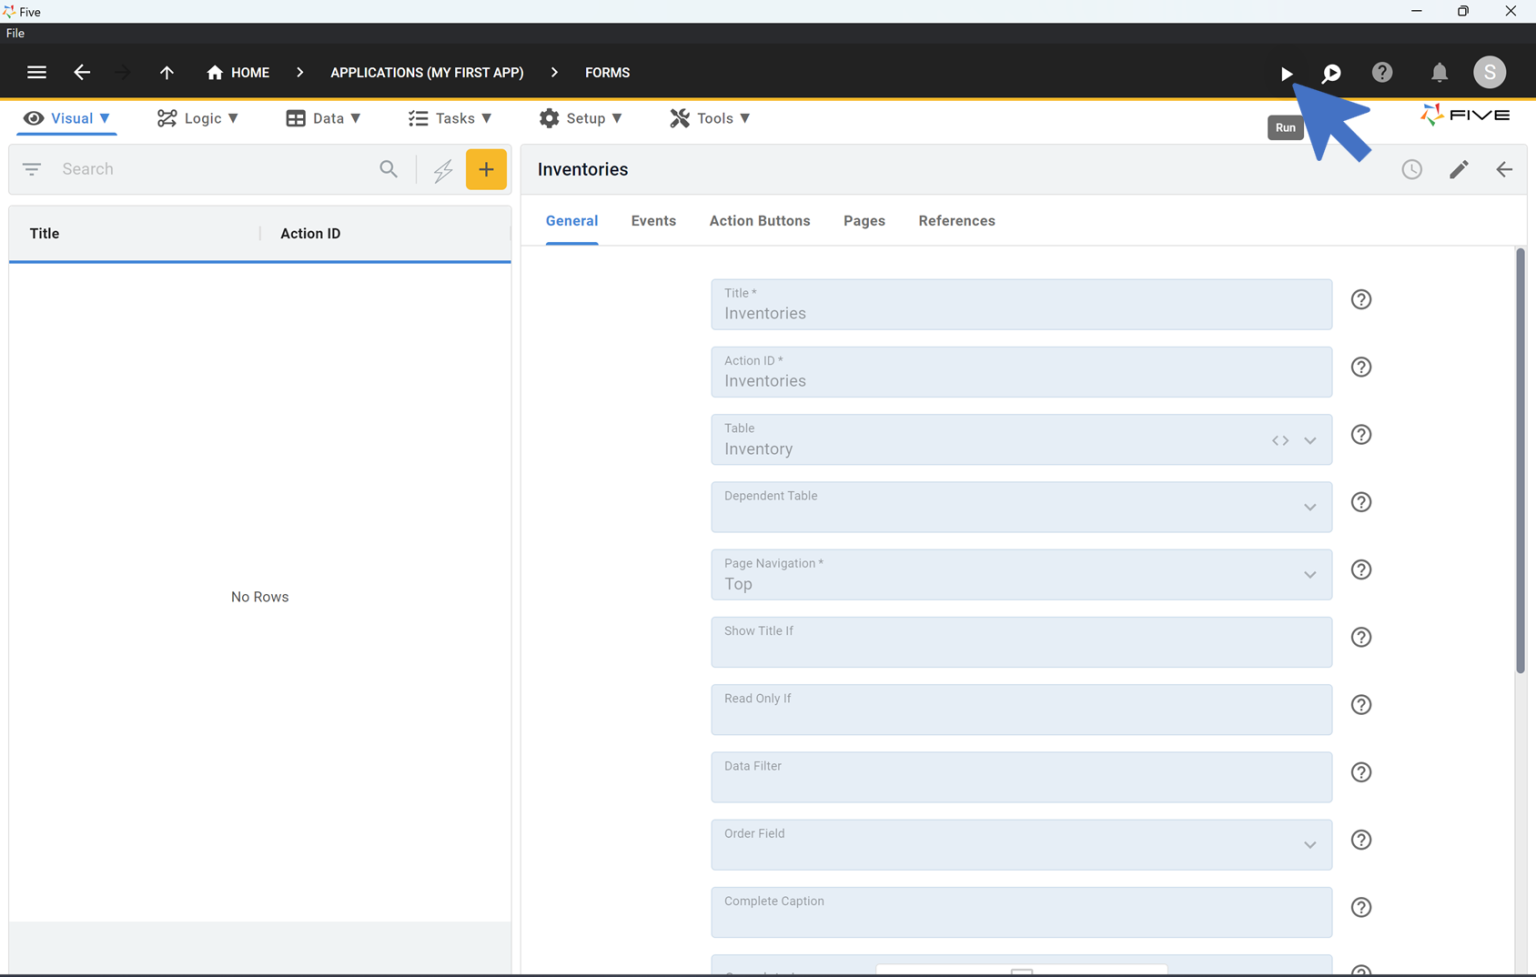Click the Run play button

(x=1286, y=73)
